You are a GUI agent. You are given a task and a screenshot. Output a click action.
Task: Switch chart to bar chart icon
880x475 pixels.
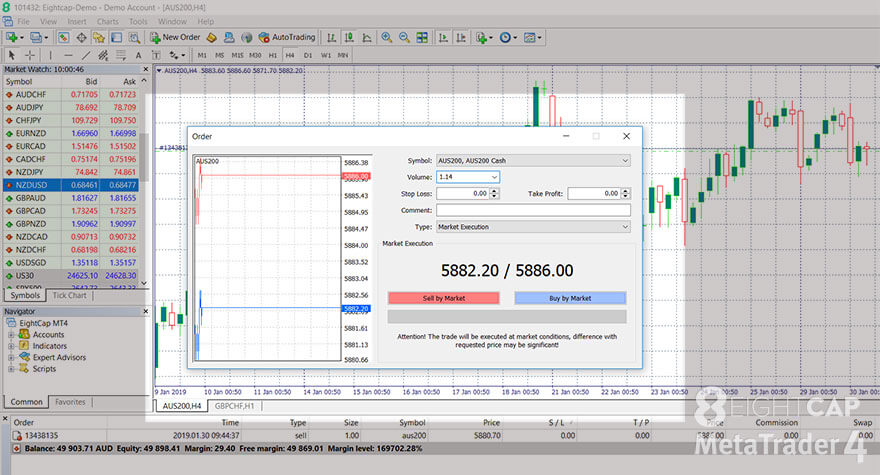point(332,38)
